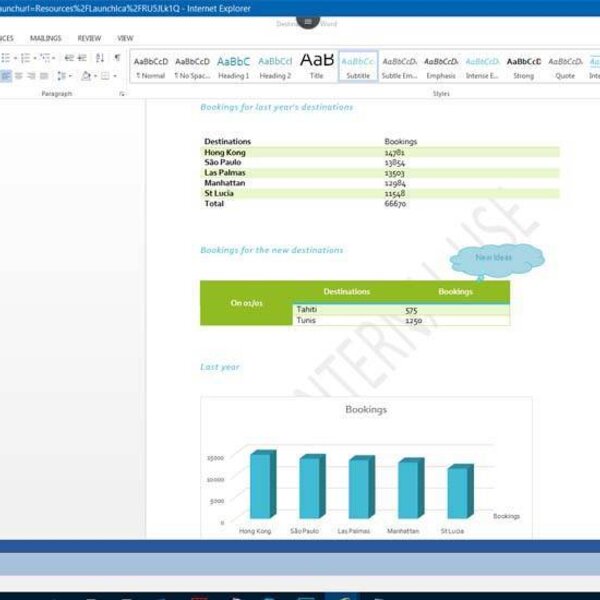Screen dimensions: 600x600
Task: Apply bullet list formatting
Action: tap(5, 58)
